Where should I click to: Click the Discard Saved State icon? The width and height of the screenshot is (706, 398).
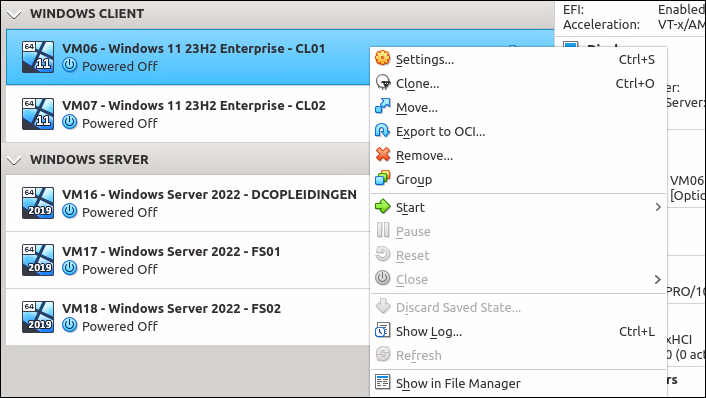click(383, 306)
